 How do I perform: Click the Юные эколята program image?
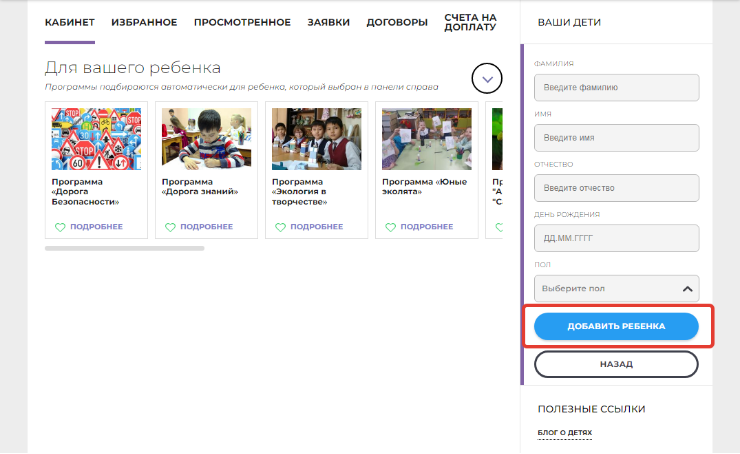pos(426,139)
